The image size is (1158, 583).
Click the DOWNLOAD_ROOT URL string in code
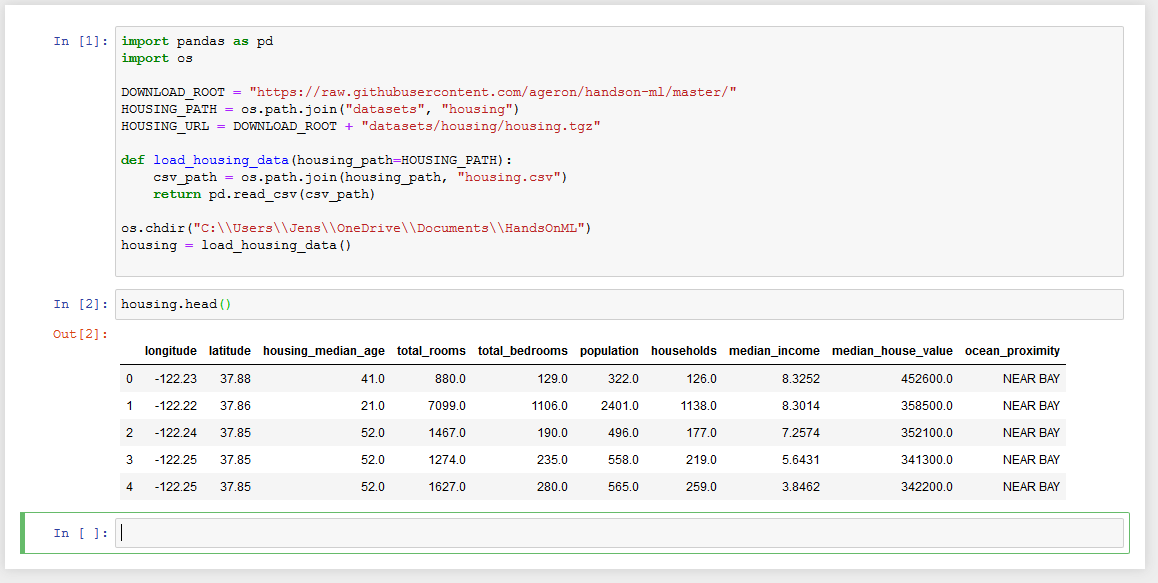tap(493, 92)
